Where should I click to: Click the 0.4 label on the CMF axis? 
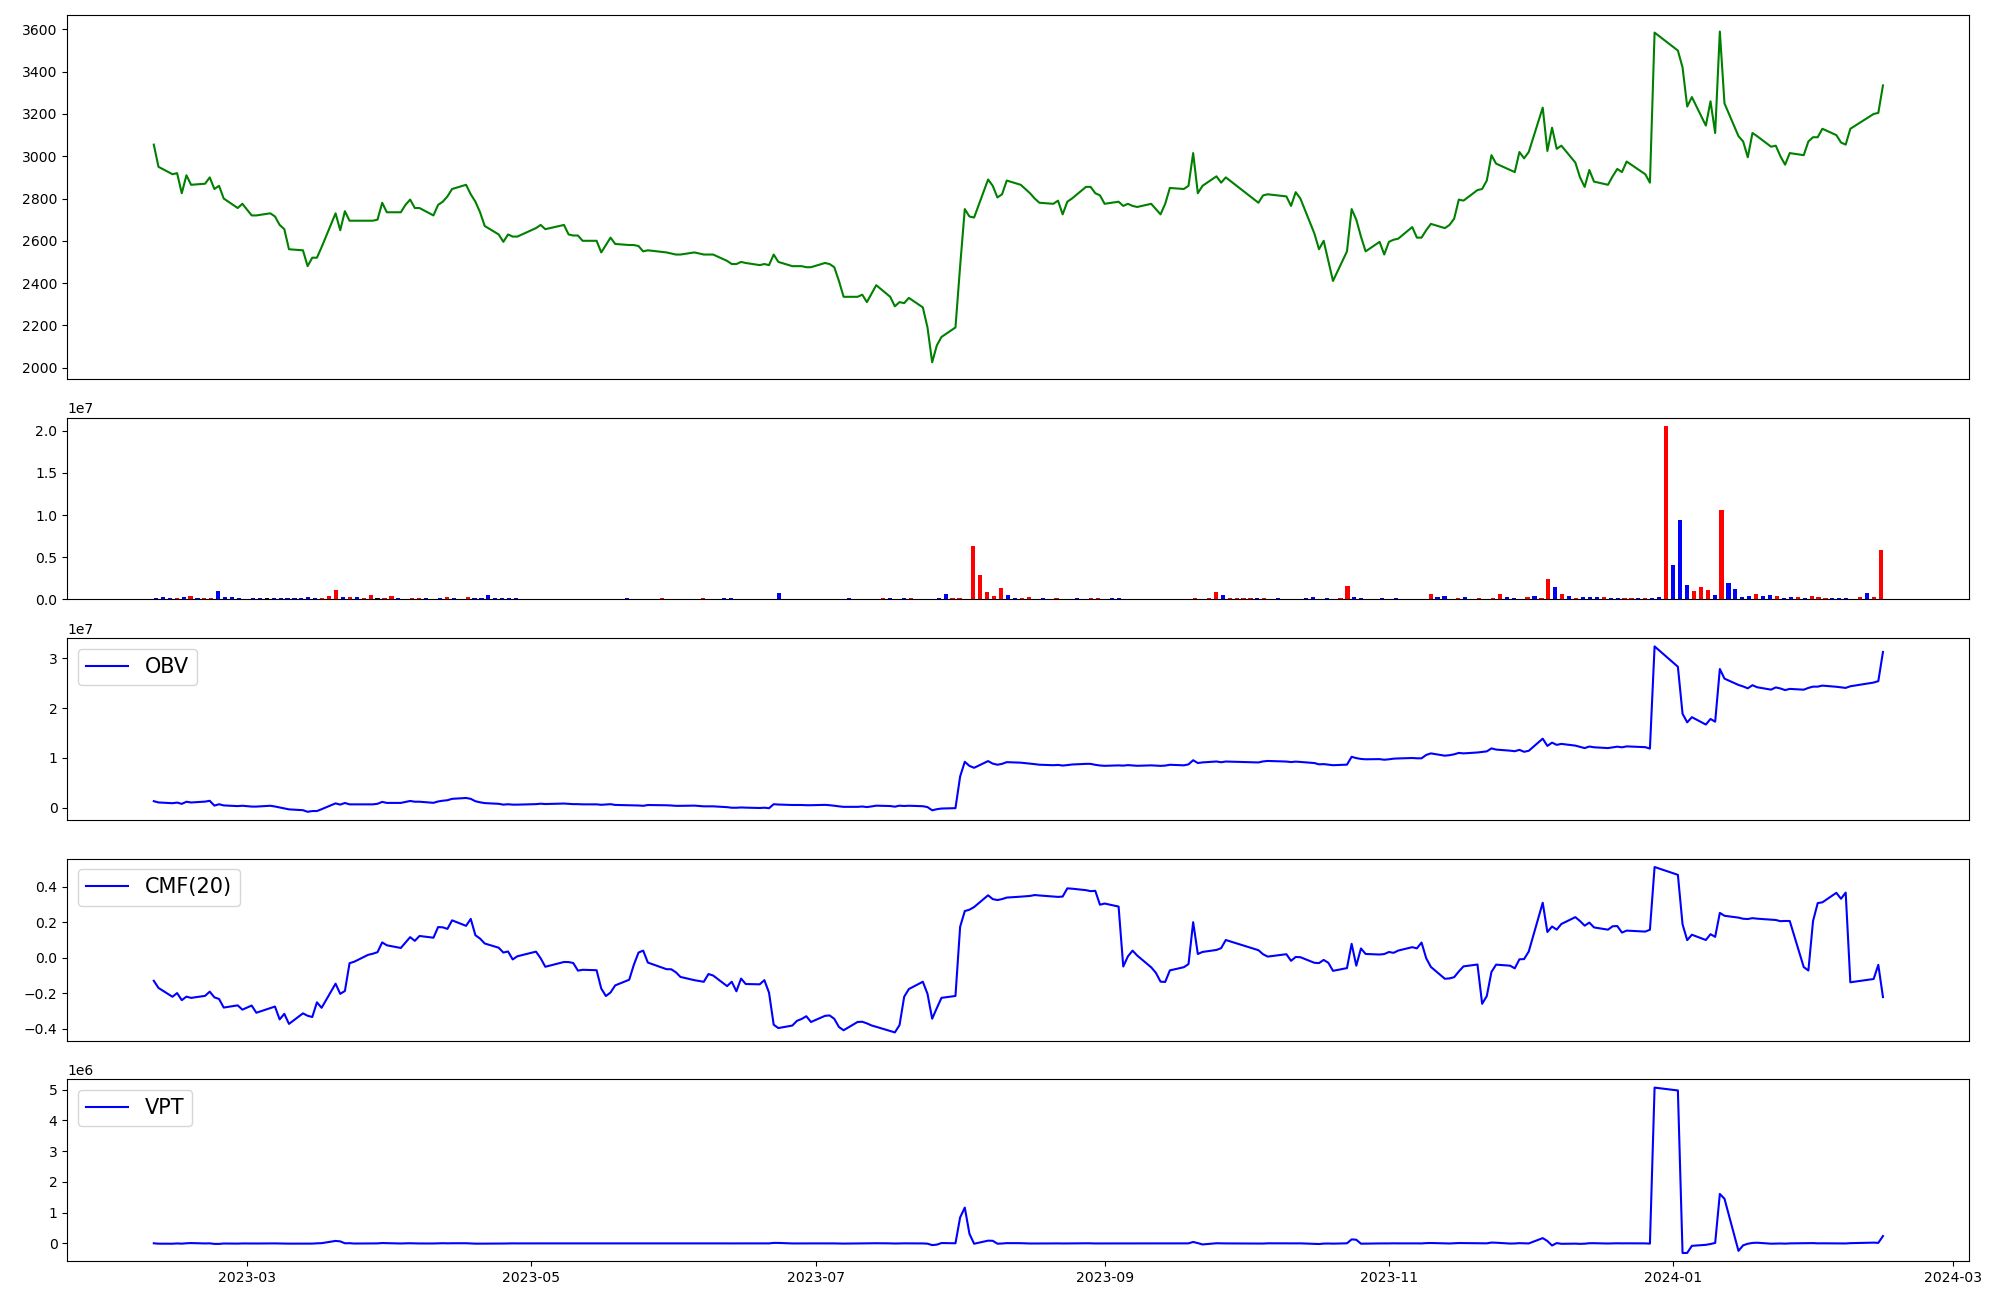[x=47, y=887]
